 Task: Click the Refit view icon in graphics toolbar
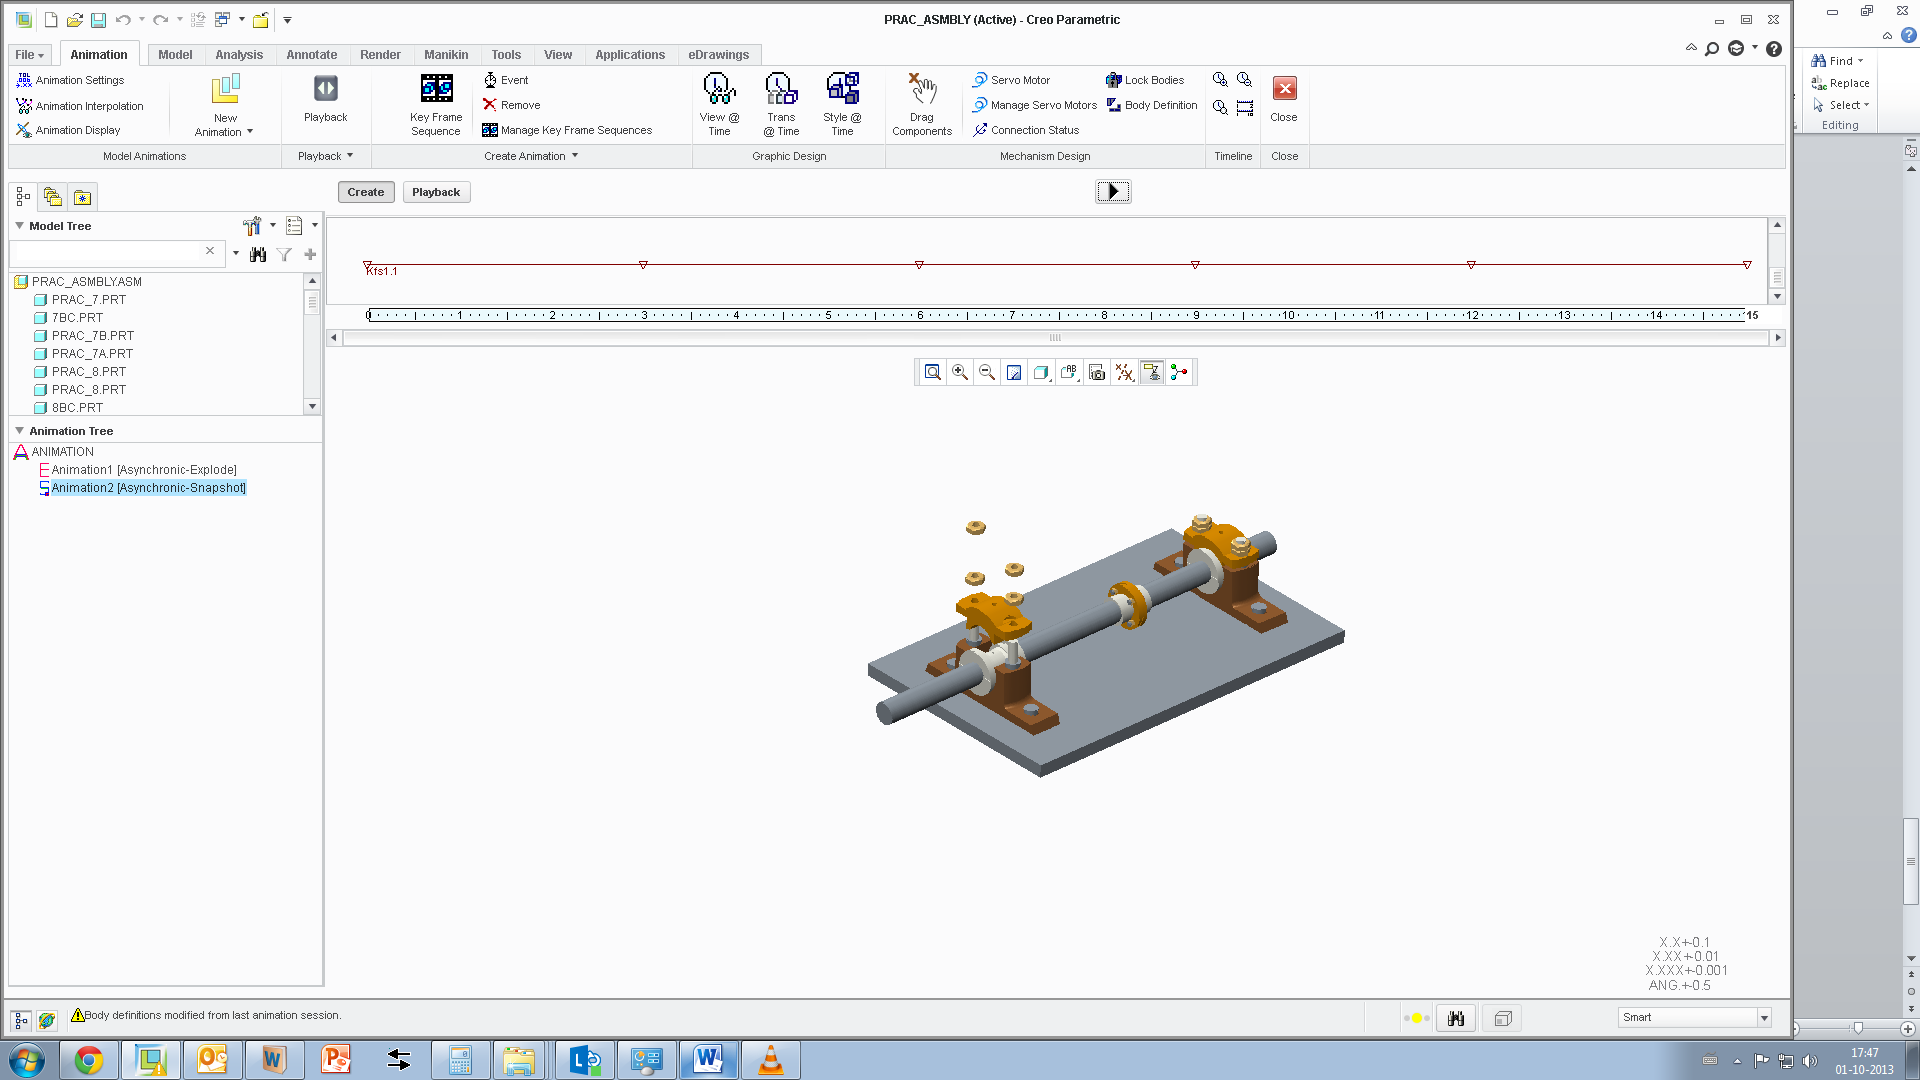932,372
